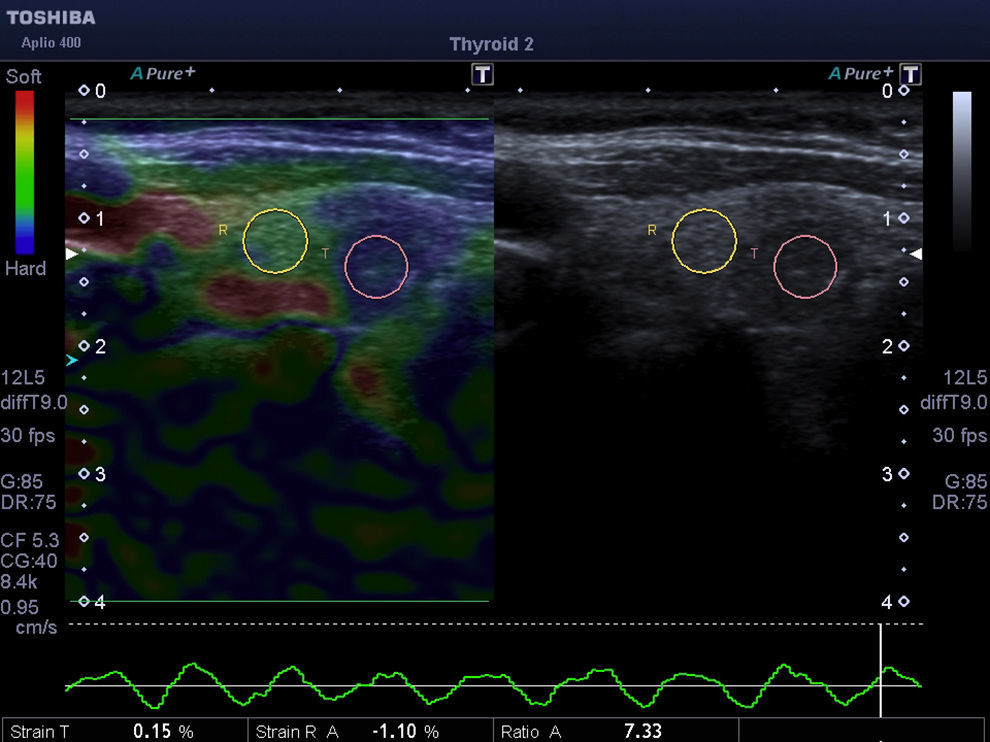Click the Ratio A 7.33 field
Image resolution: width=990 pixels, height=742 pixels.
point(616,732)
